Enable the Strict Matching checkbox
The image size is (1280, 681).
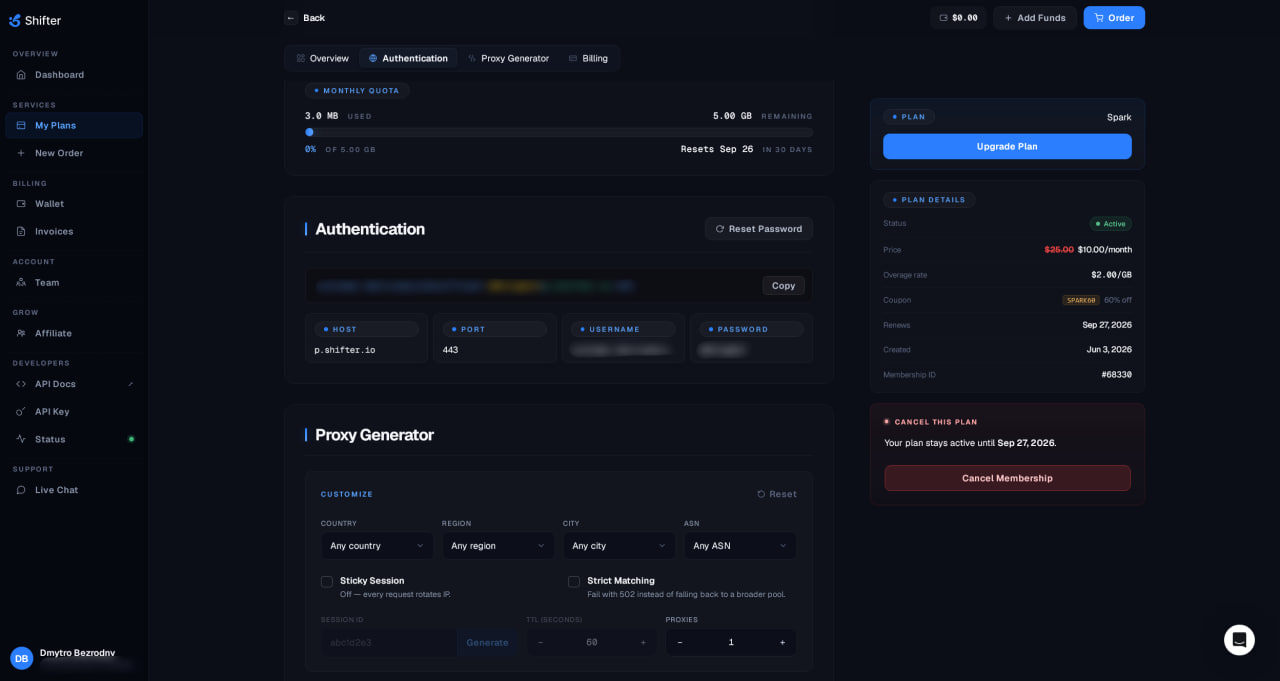(x=574, y=581)
